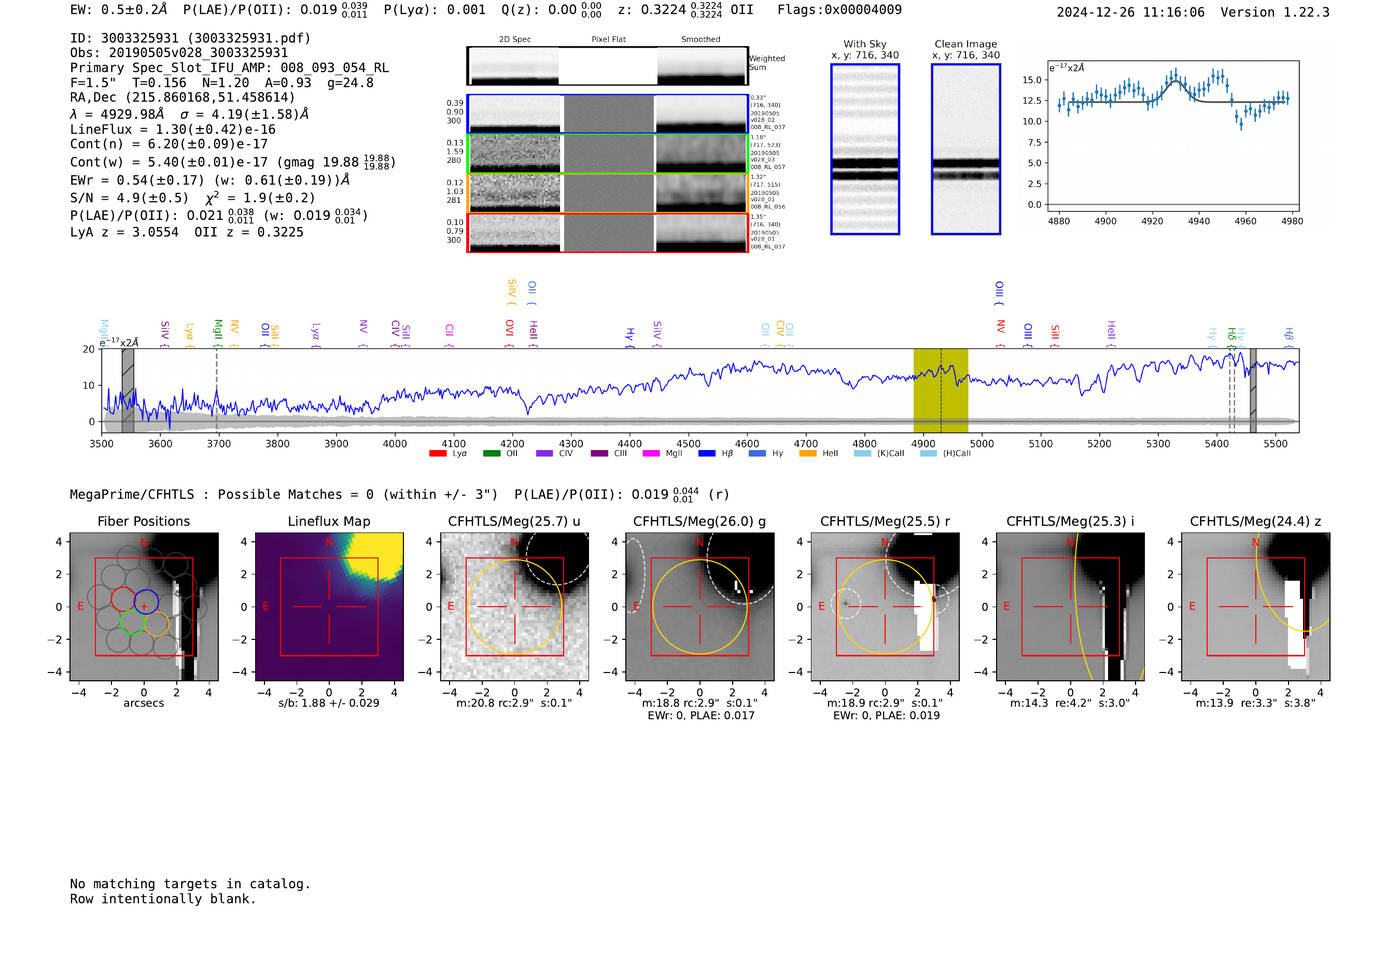Image resolution: width=1400 pixels, height=953 pixels.
Task: Click the Obs: 20190505v028_3003325931 line
Action: (x=179, y=53)
